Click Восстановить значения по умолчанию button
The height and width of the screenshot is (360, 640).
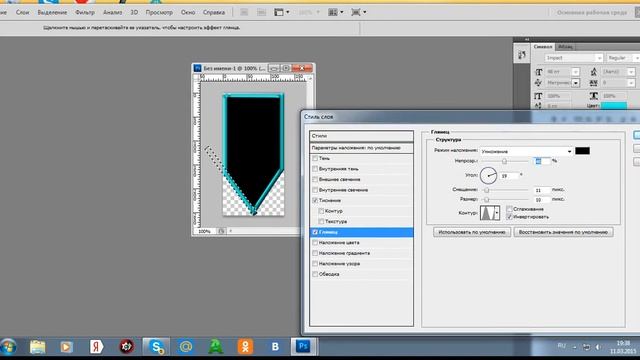coord(563,232)
